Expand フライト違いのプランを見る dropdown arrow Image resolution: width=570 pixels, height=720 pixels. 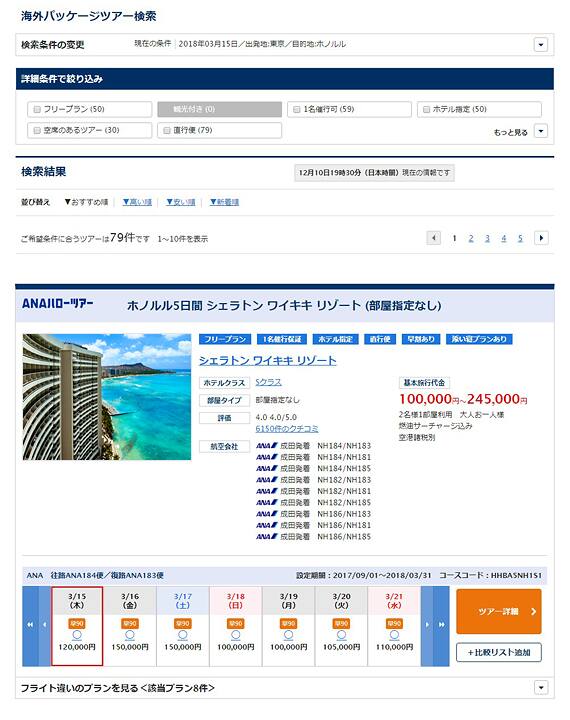(541, 688)
